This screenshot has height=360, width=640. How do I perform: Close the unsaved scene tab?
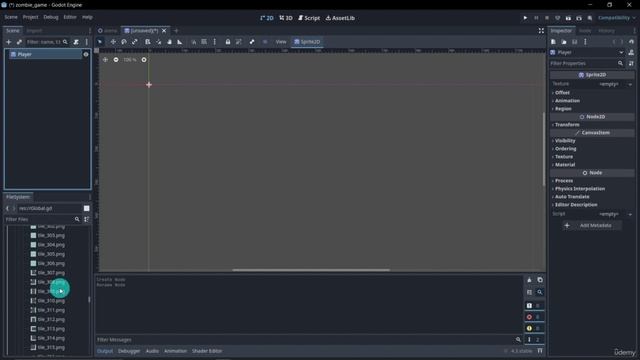[164, 31]
